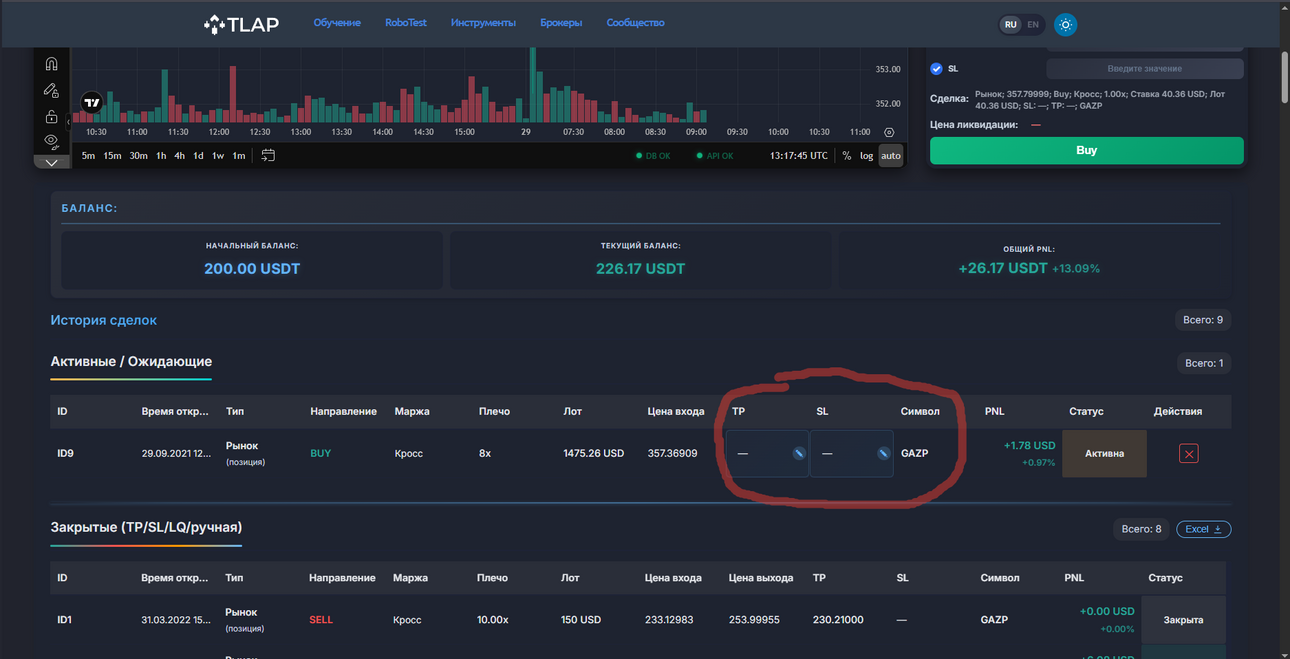
Task: Open the Сообщество menu
Action: coord(635,22)
